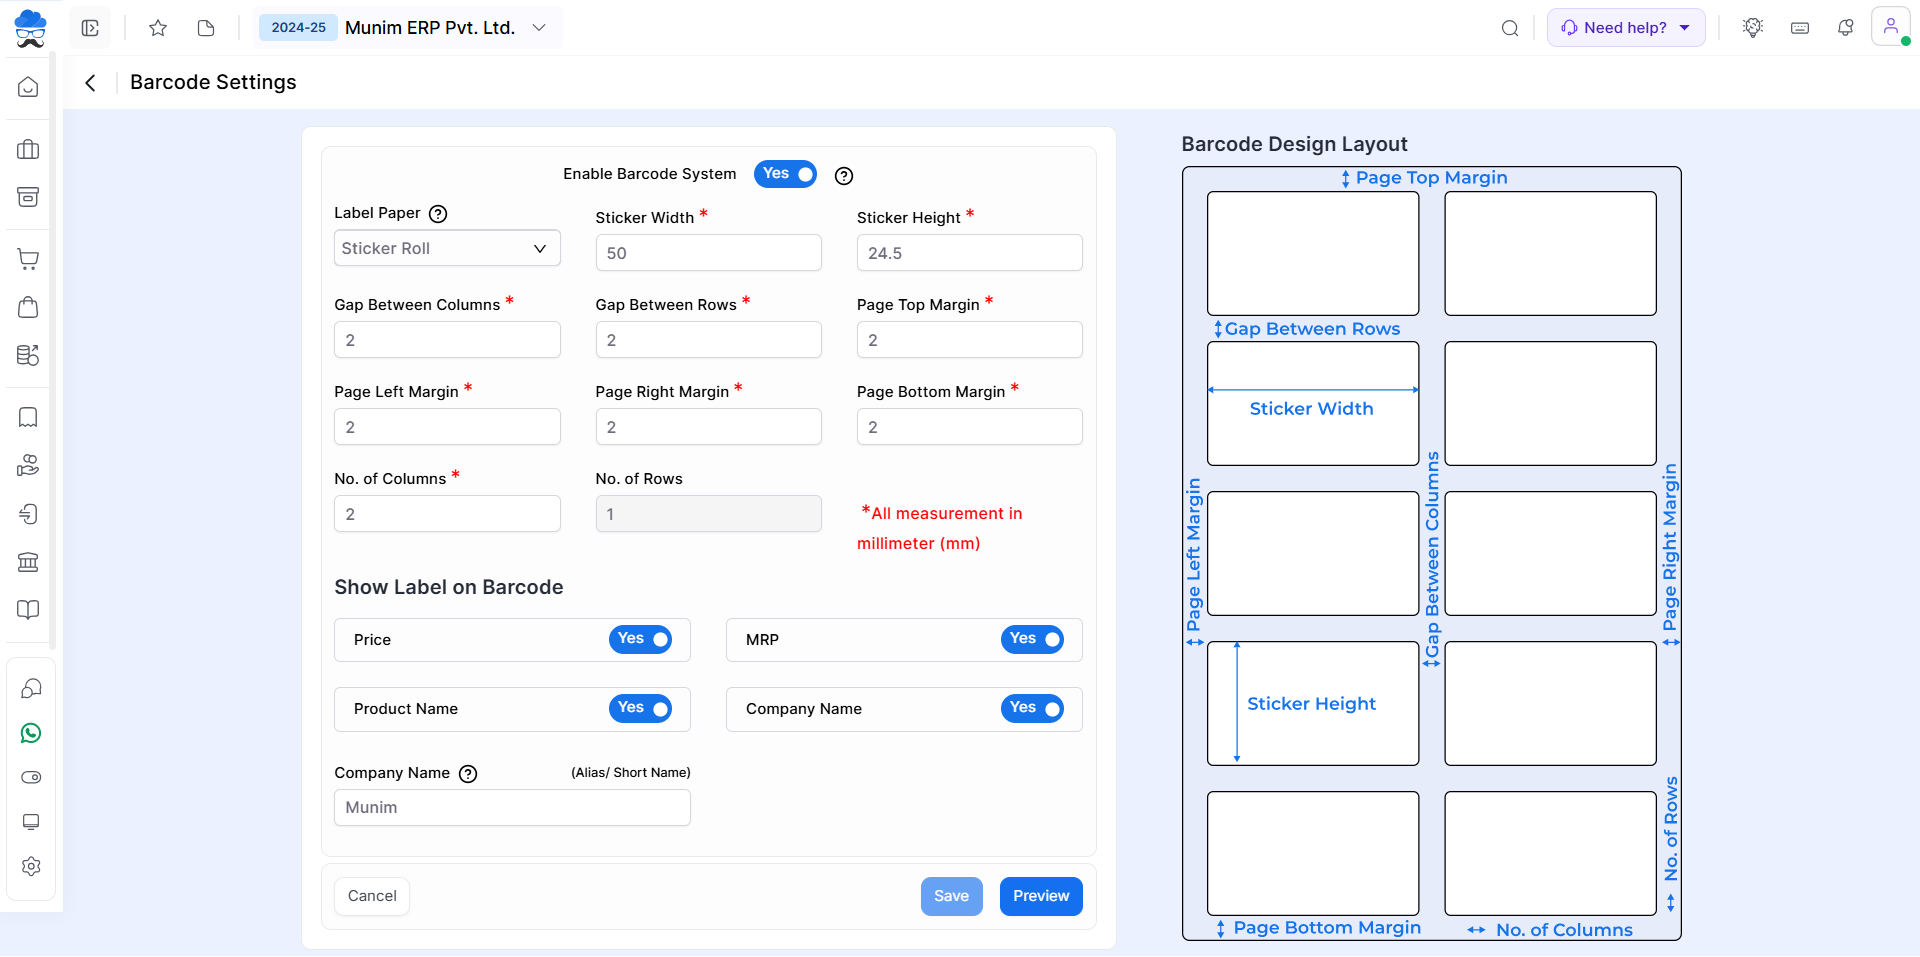Viewport: 1920px width, 957px height.
Task: Open the notifications bell icon
Action: (x=1845, y=28)
